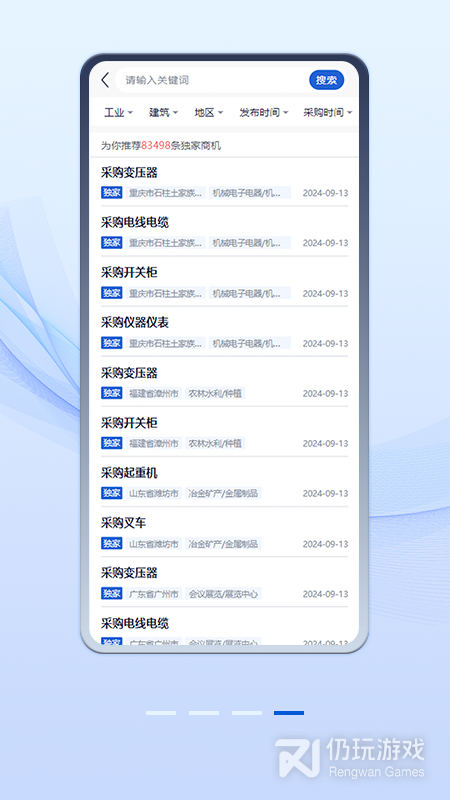Open the 采购叉车 listing
The image size is (450, 800).
[224, 533]
